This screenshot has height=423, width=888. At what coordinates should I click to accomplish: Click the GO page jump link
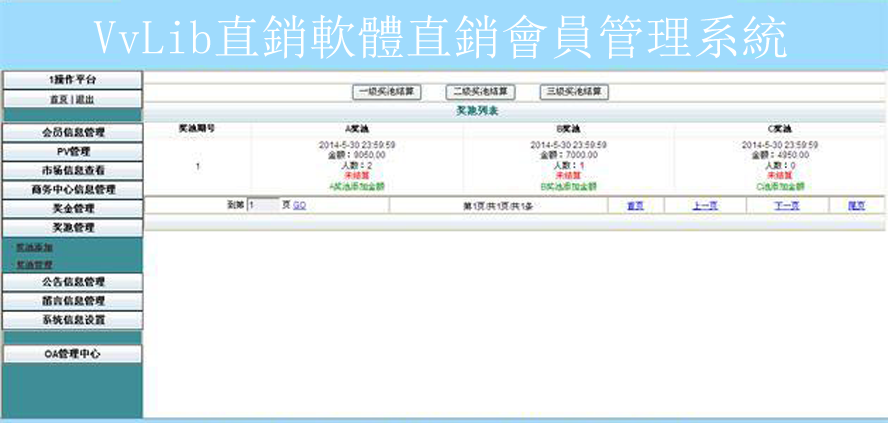point(300,206)
